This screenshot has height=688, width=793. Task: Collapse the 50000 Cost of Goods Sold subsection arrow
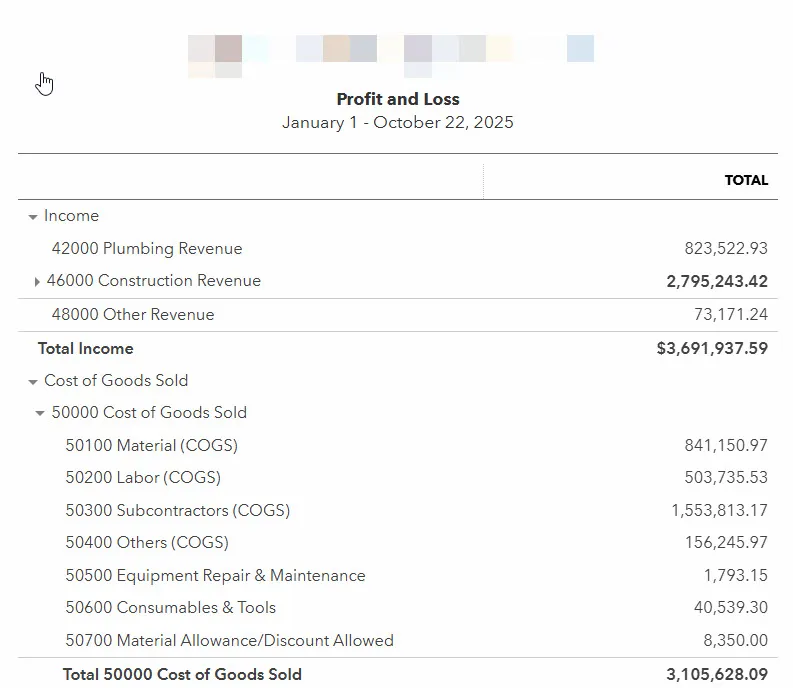(40, 413)
